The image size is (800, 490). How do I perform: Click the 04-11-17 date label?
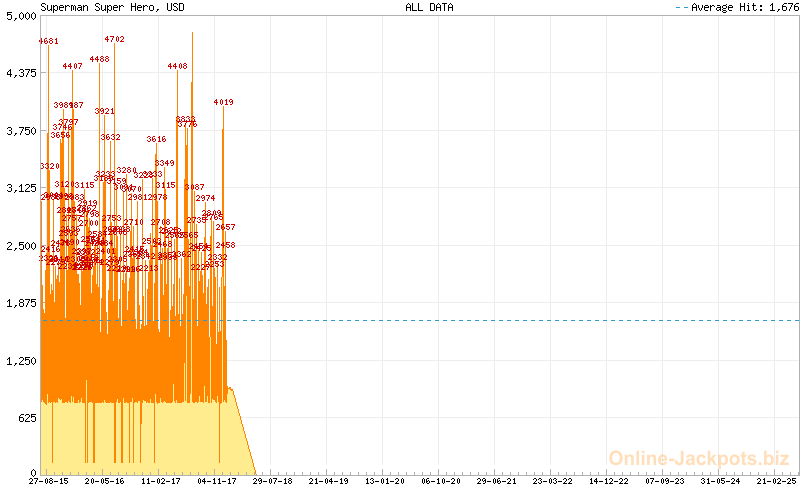tap(217, 481)
